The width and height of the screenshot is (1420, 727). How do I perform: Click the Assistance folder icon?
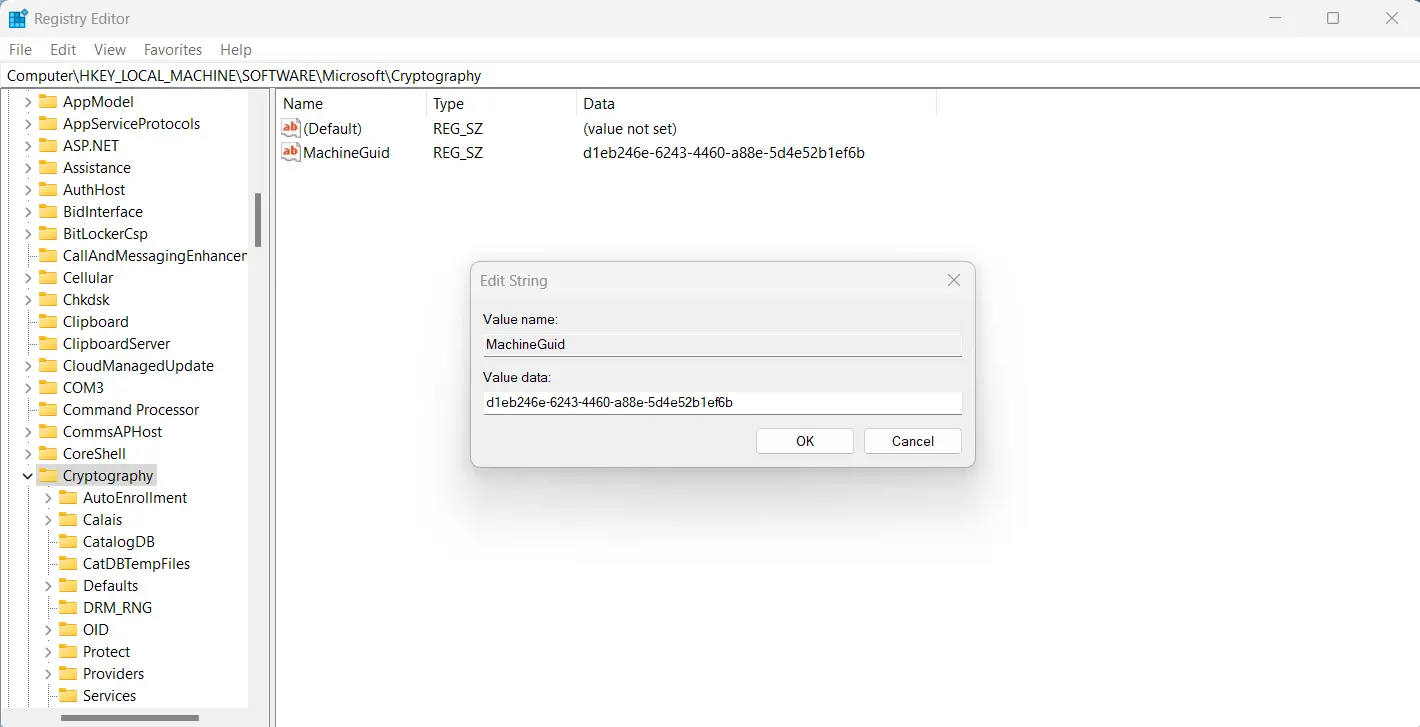click(48, 167)
